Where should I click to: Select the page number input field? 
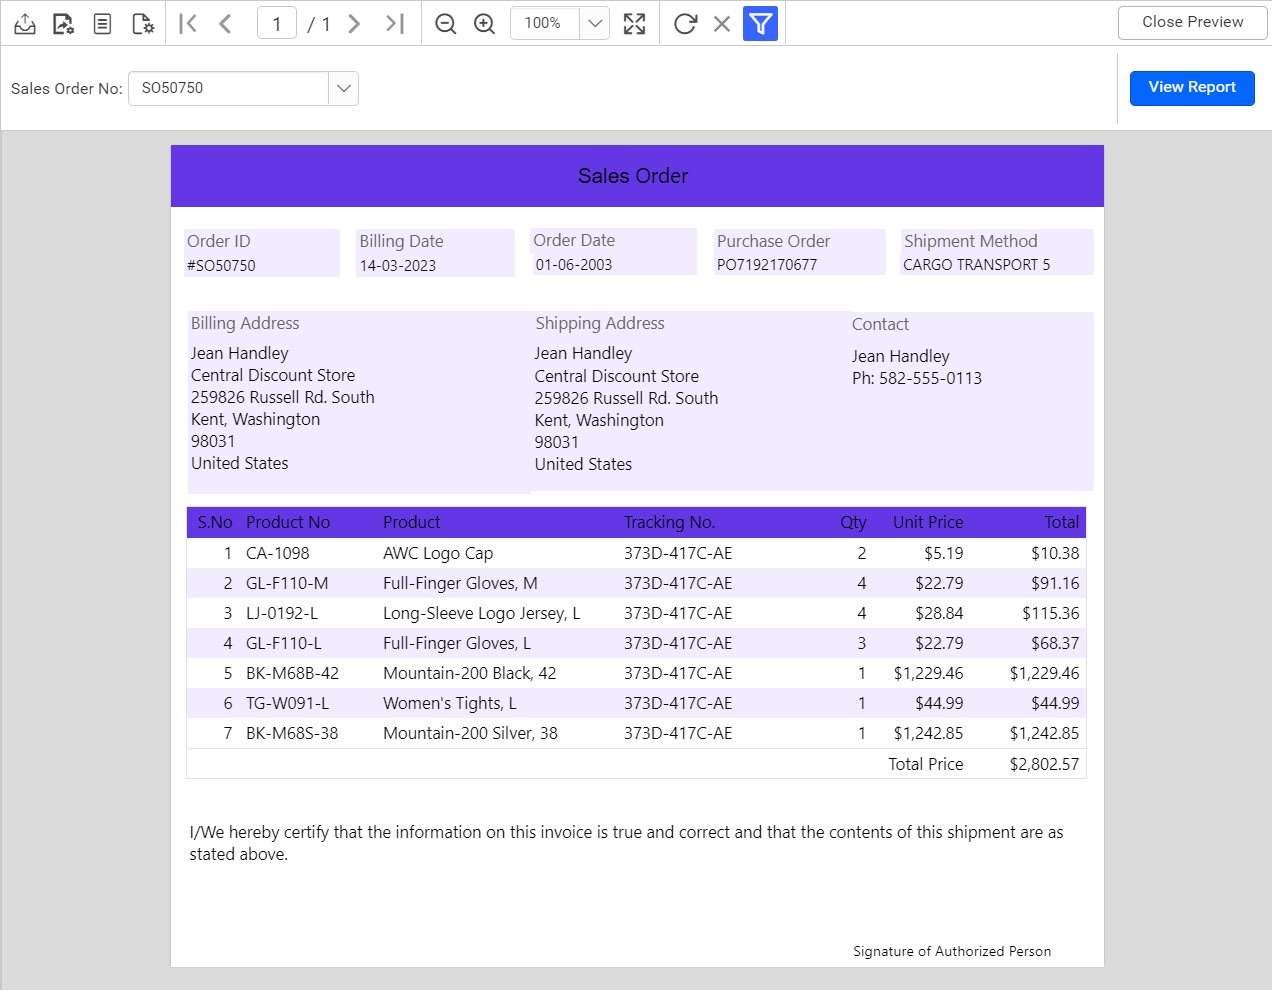click(276, 23)
